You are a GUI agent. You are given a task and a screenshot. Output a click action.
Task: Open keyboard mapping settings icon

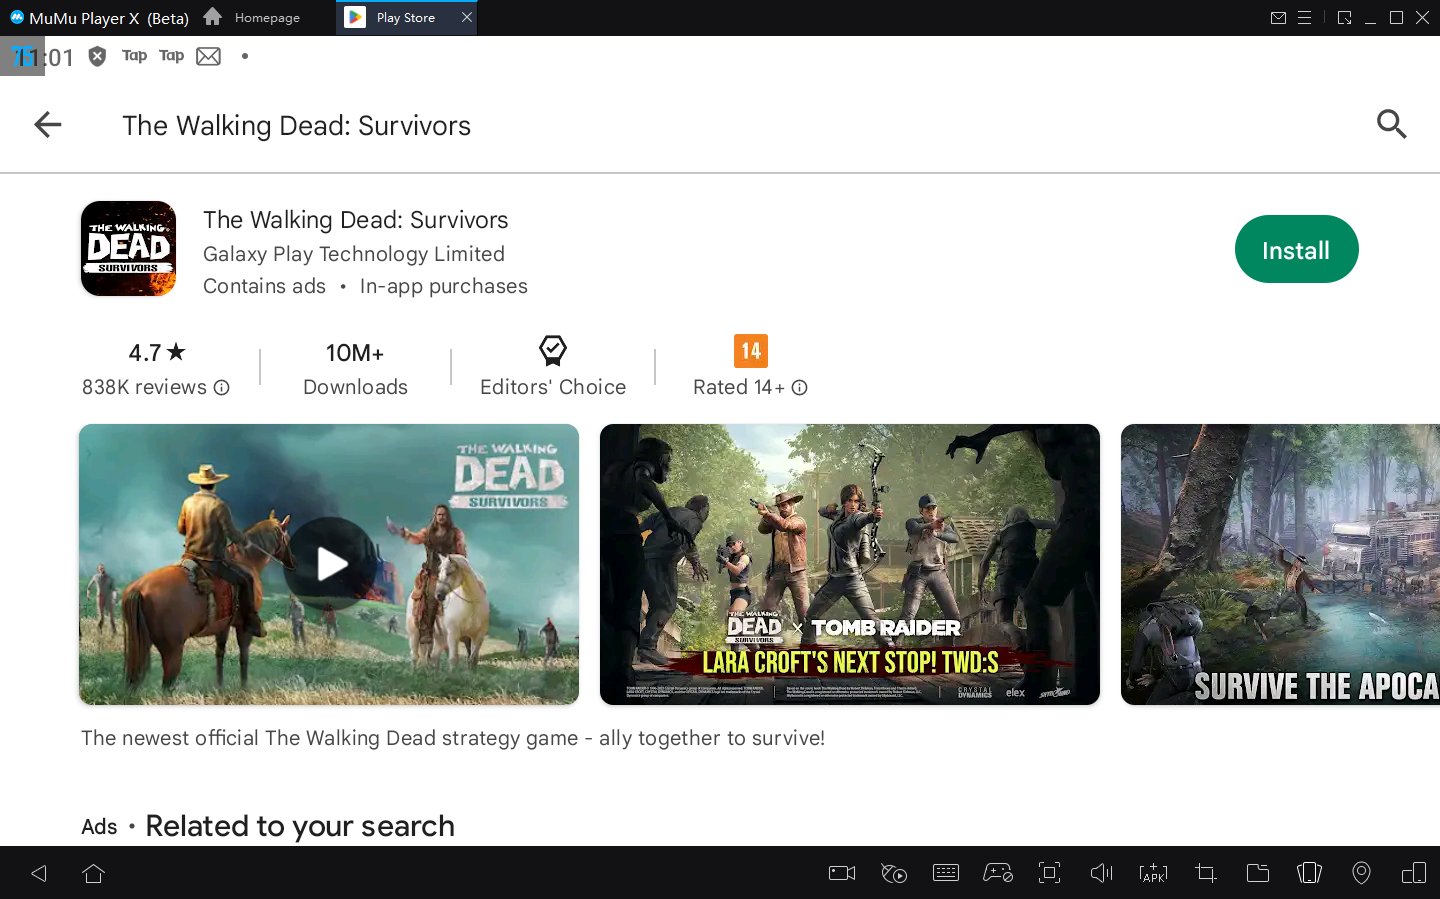[x=946, y=873]
